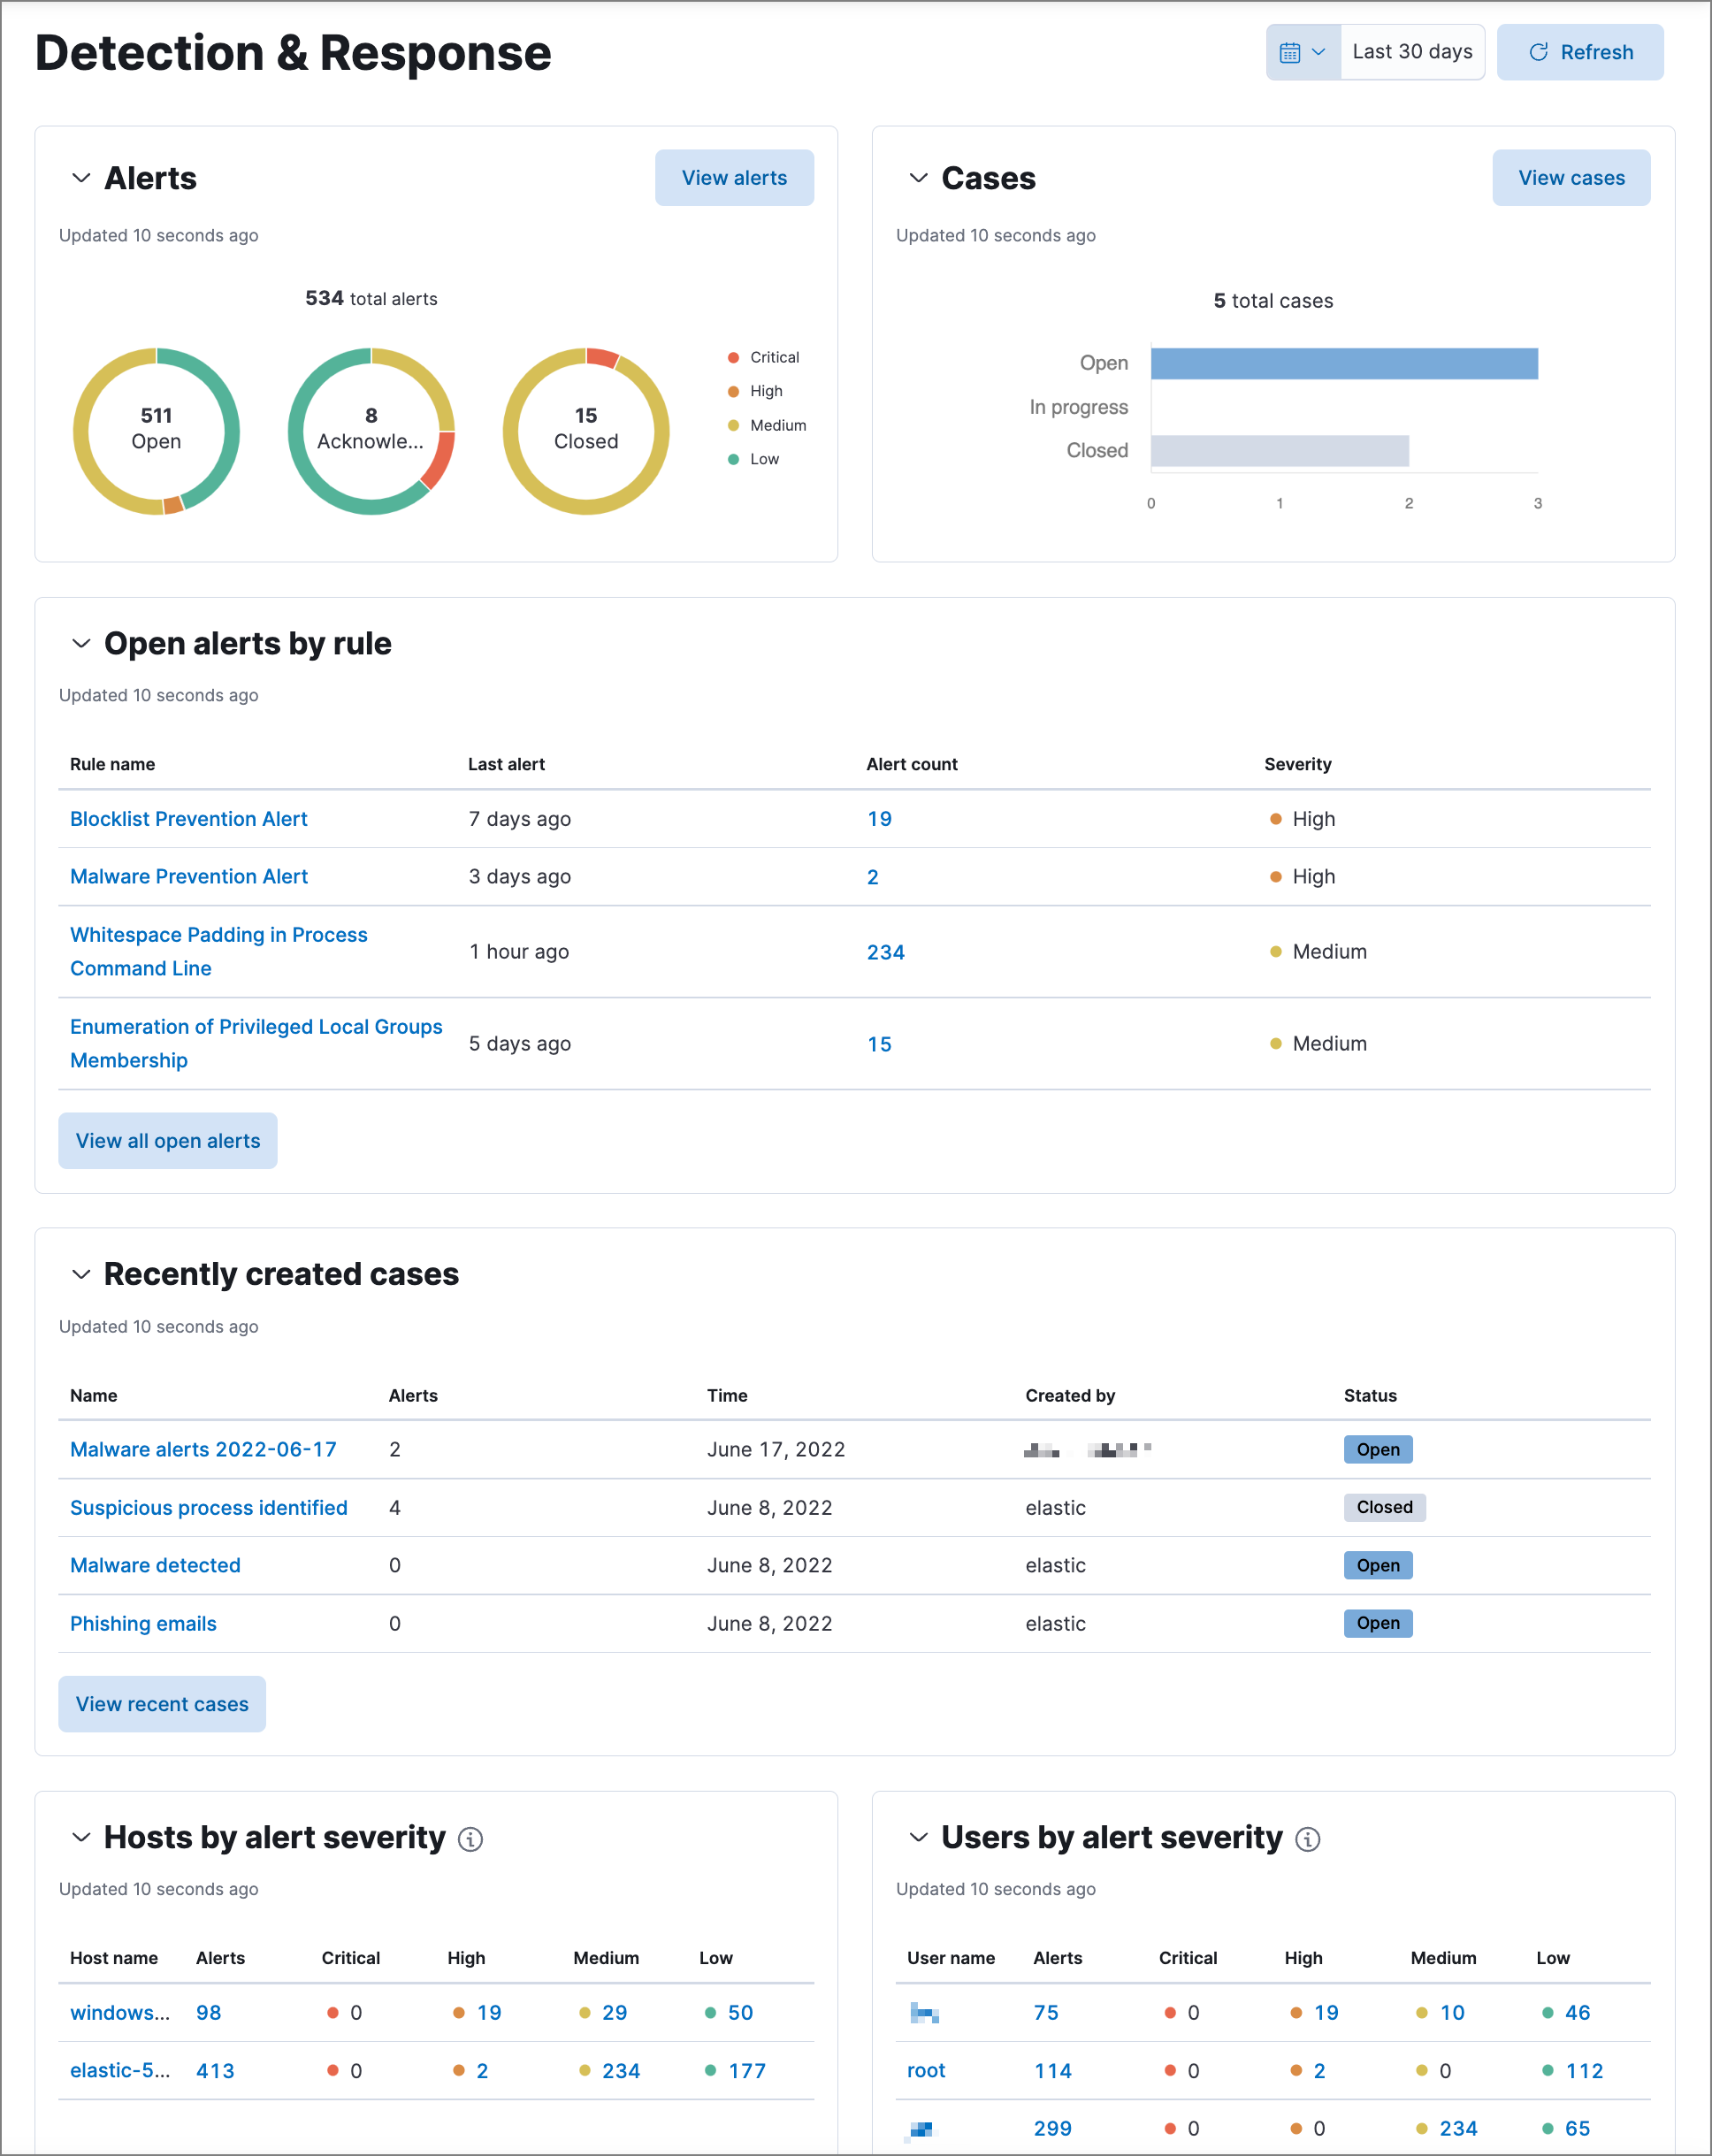This screenshot has width=1712, height=2156.
Task: Click the View recent cases tab item
Action: pos(161,1701)
